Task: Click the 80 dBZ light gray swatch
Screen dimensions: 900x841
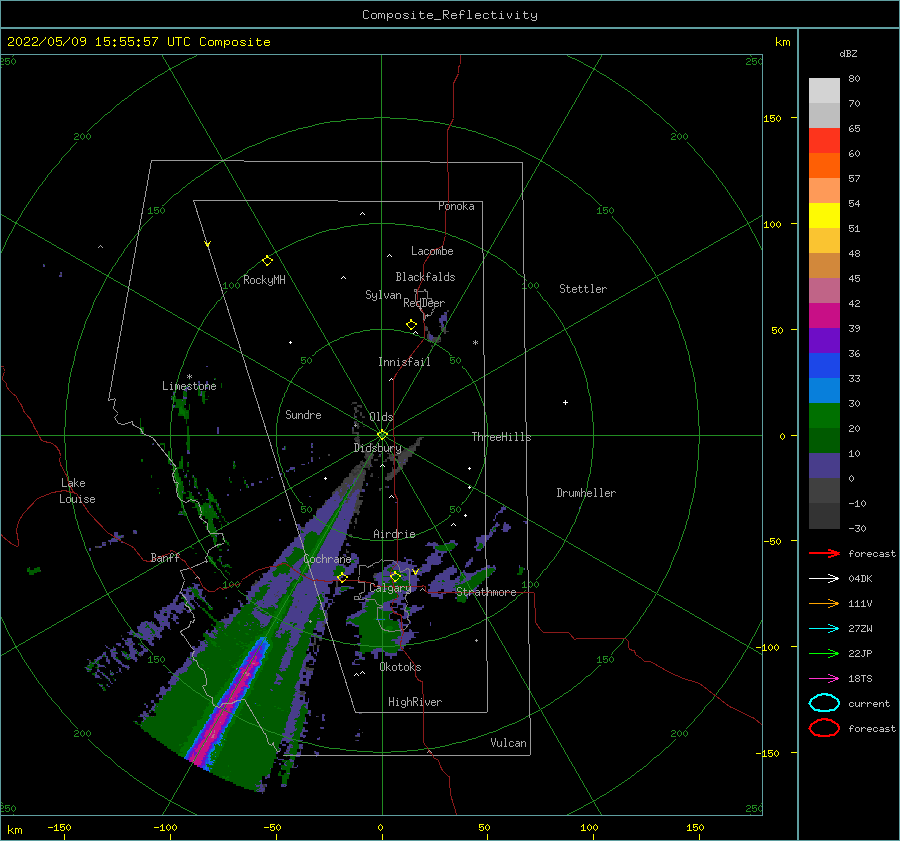Action: [824, 90]
